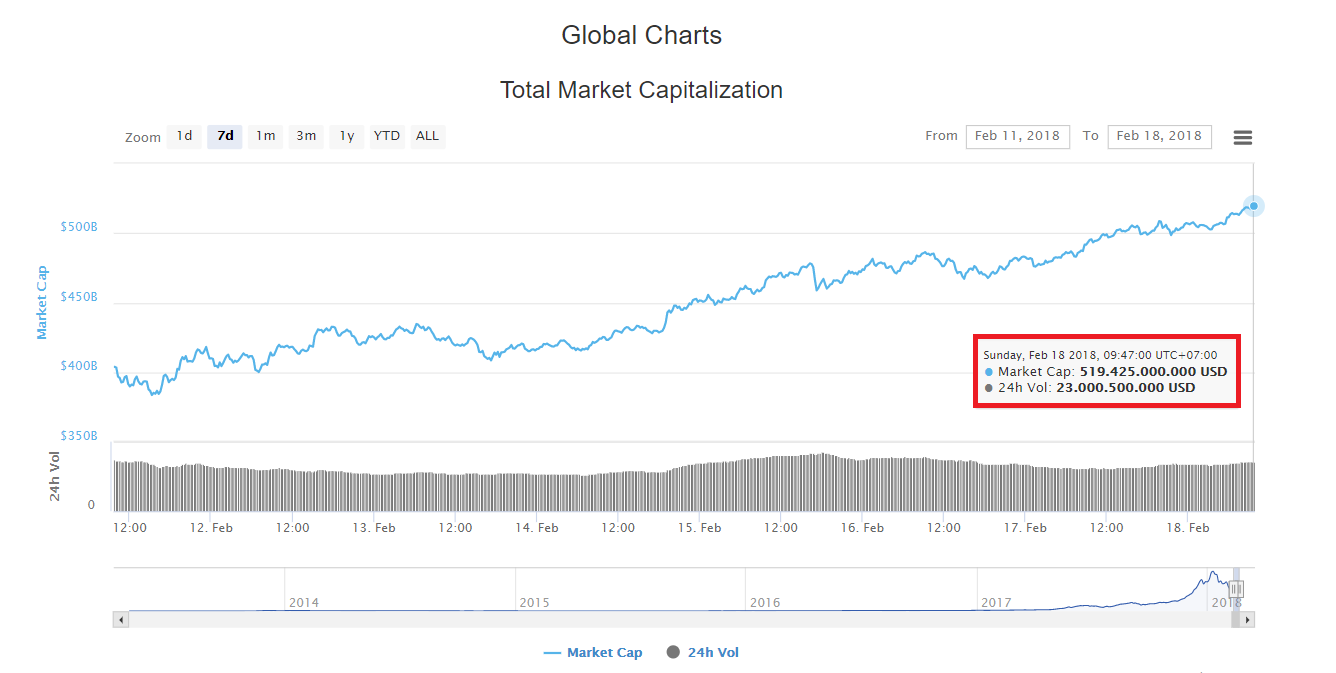The width and height of the screenshot is (1336, 673).
Task: Show ALL data range
Action: (x=427, y=136)
